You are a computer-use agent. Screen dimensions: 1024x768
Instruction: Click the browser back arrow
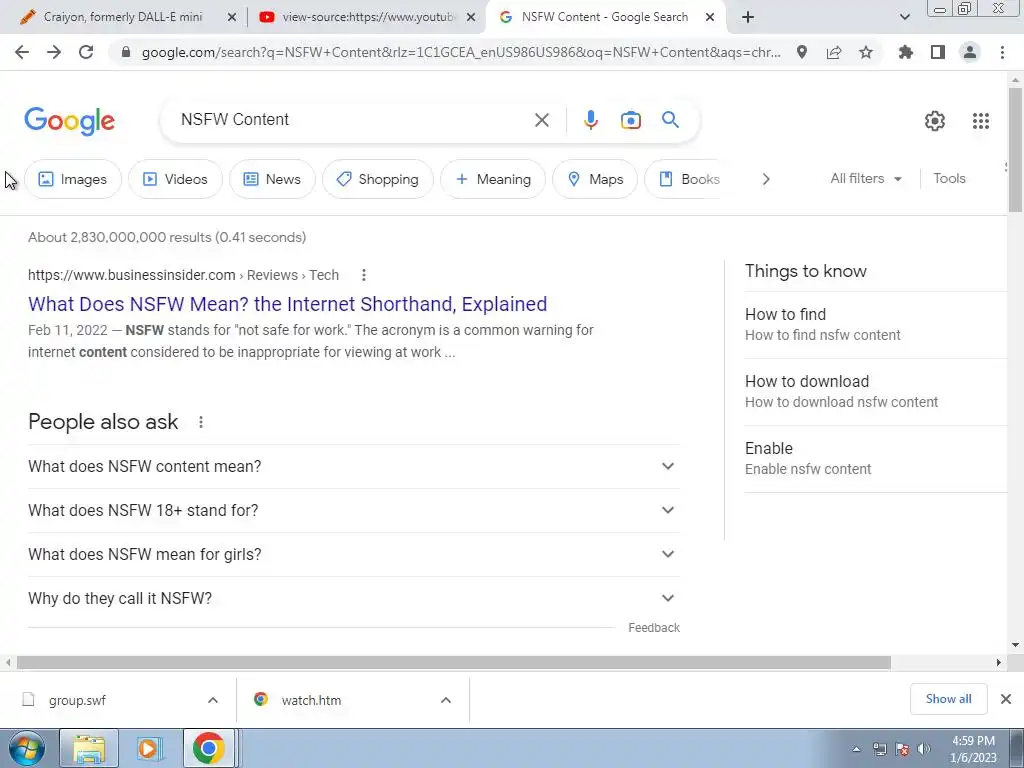22,52
